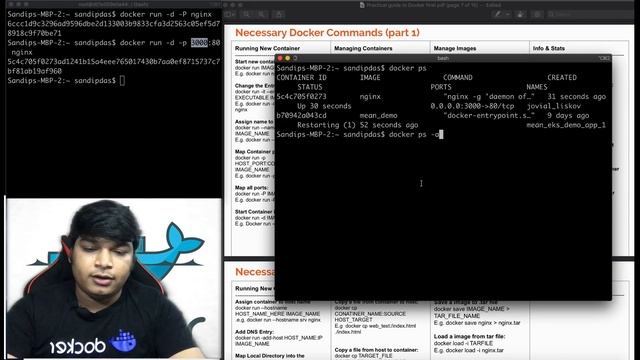Click the cursor prompt line in left terminal

tap(66, 80)
